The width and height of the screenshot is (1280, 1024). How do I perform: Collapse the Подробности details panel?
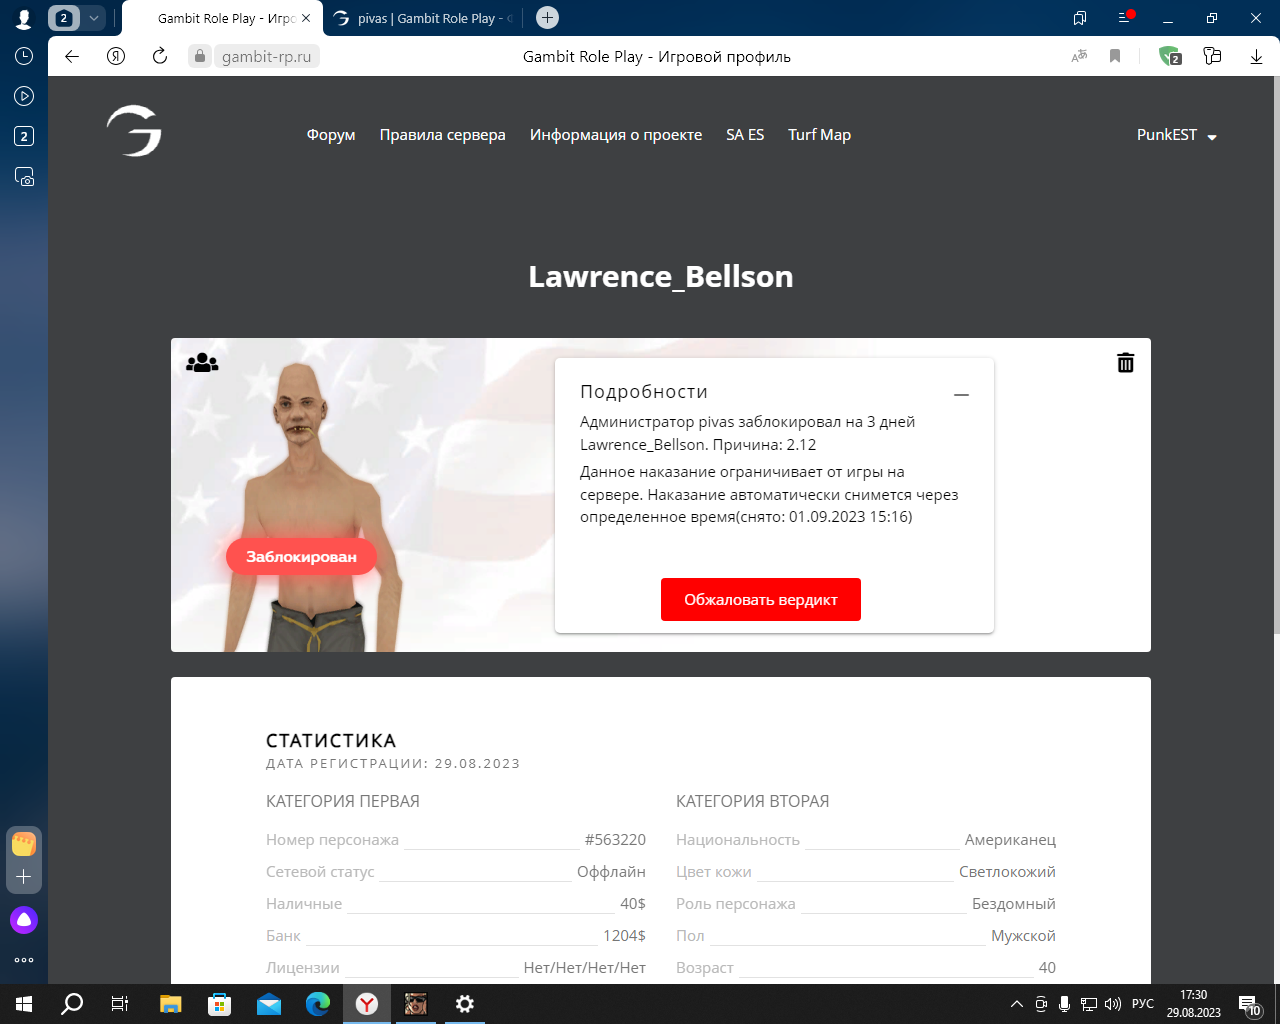pyautogui.click(x=961, y=395)
